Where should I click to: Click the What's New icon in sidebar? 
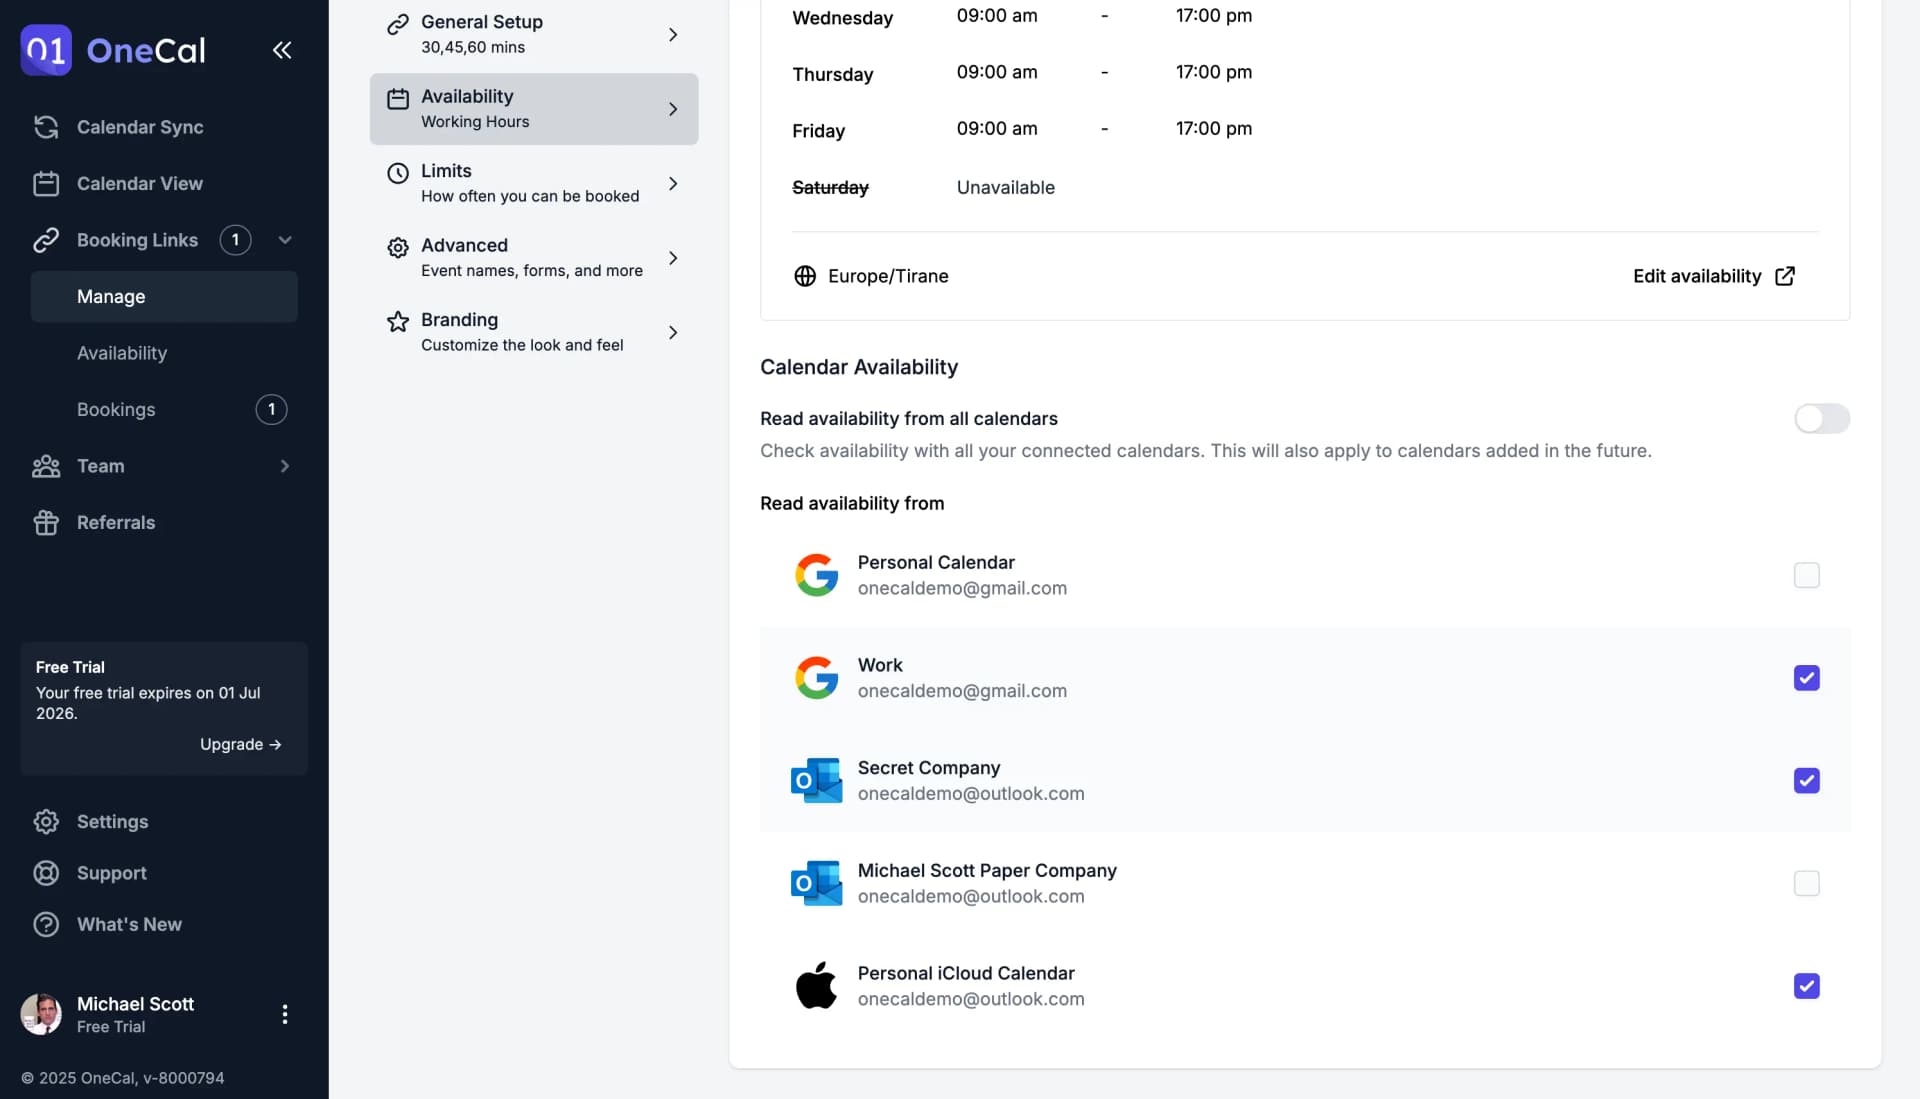[x=44, y=924]
